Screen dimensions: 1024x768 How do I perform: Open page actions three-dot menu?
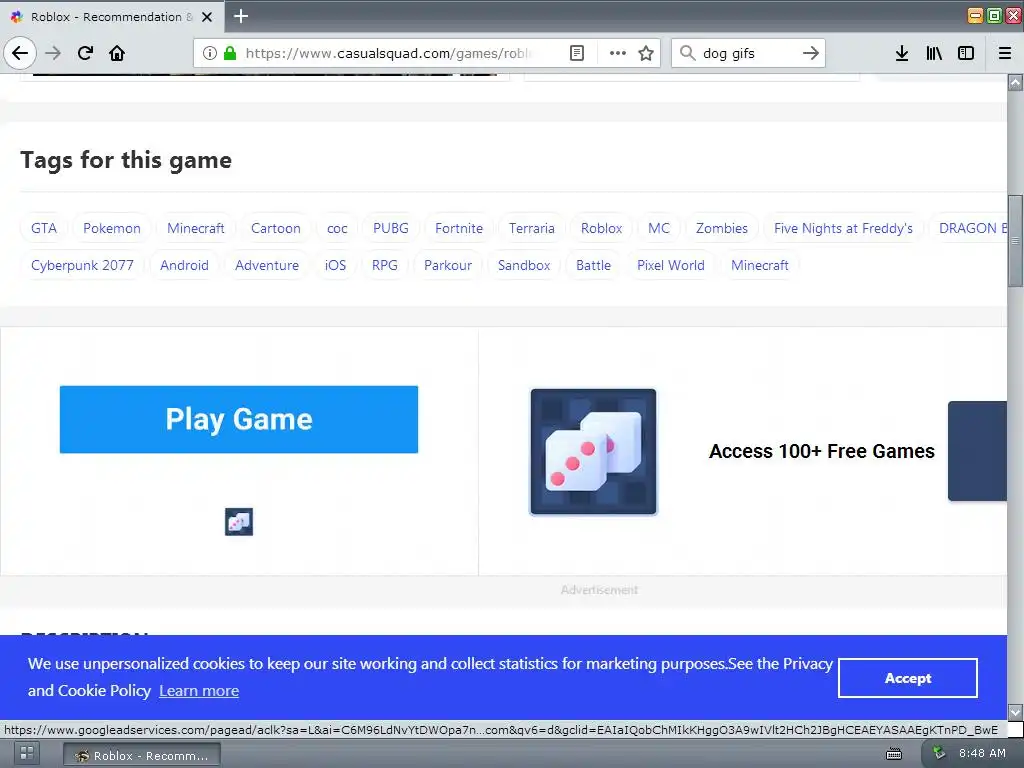pos(617,53)
